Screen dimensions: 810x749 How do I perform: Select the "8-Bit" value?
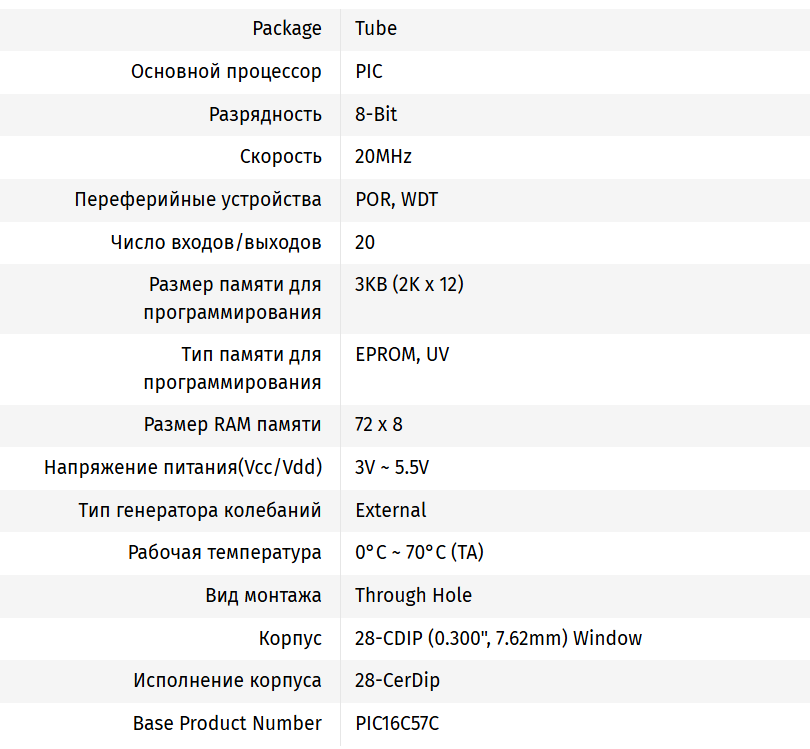376,115
